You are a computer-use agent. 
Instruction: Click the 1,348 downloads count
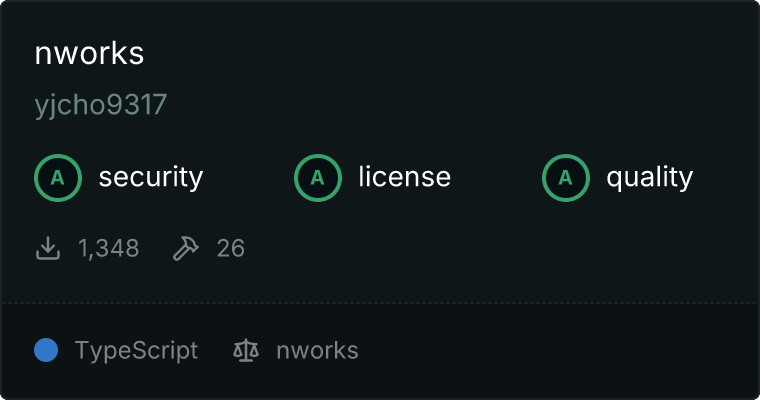[x=109, y=248]
